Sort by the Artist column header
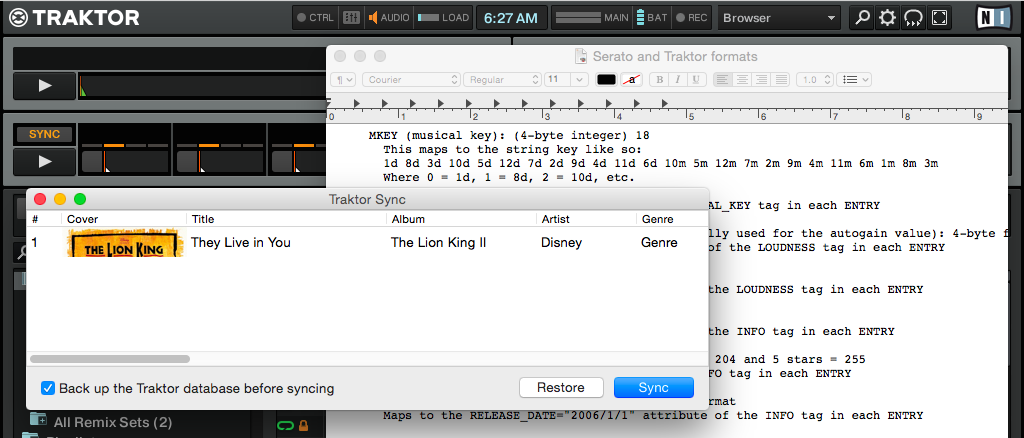 pos(586,219)
